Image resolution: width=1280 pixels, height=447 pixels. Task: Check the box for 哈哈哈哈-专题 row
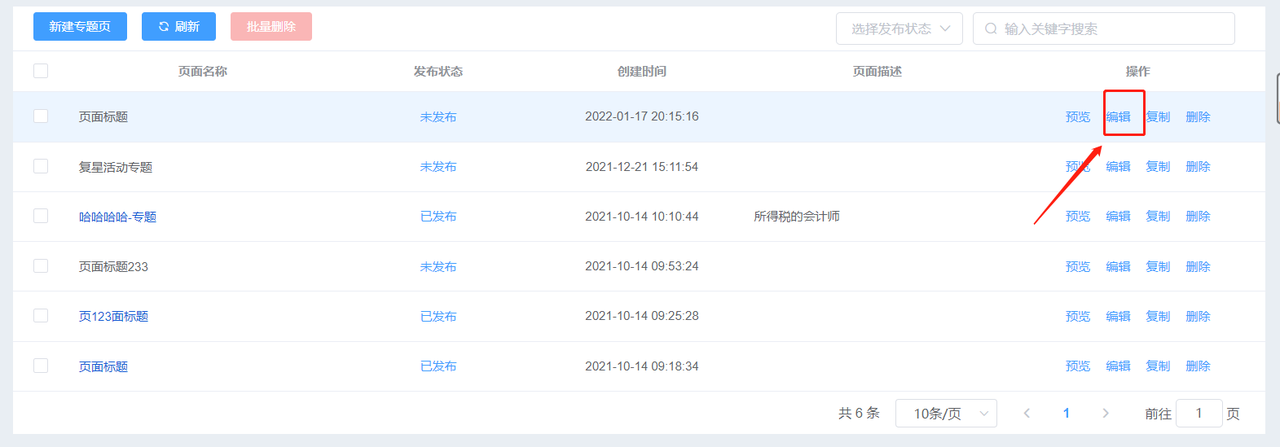coord(41,216)
